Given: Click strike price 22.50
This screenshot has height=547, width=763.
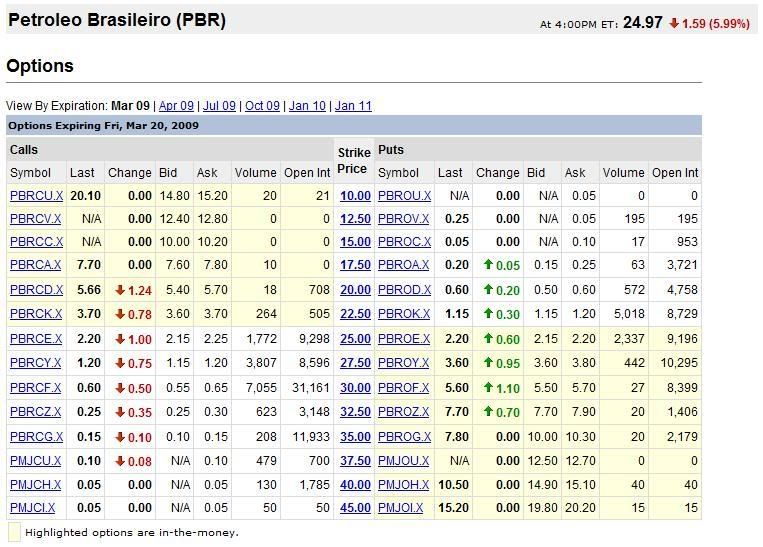Looking at the screenshot, I should (355, 314).
